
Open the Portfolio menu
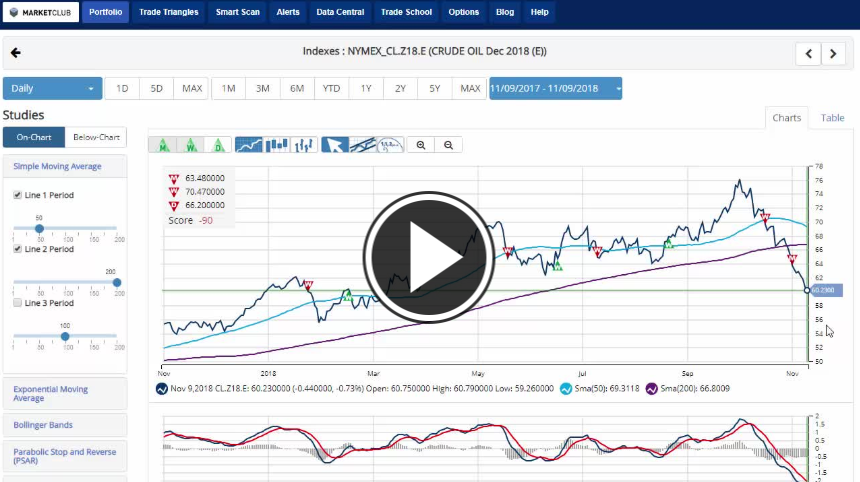(x=105, y=12)
